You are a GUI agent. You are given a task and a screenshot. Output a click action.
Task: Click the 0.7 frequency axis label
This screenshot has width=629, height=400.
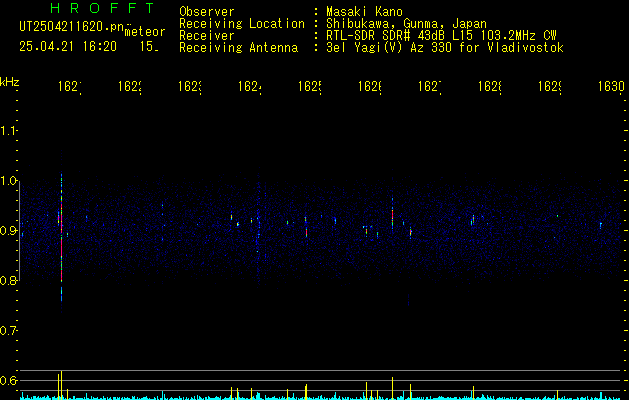tap(8, 330)
